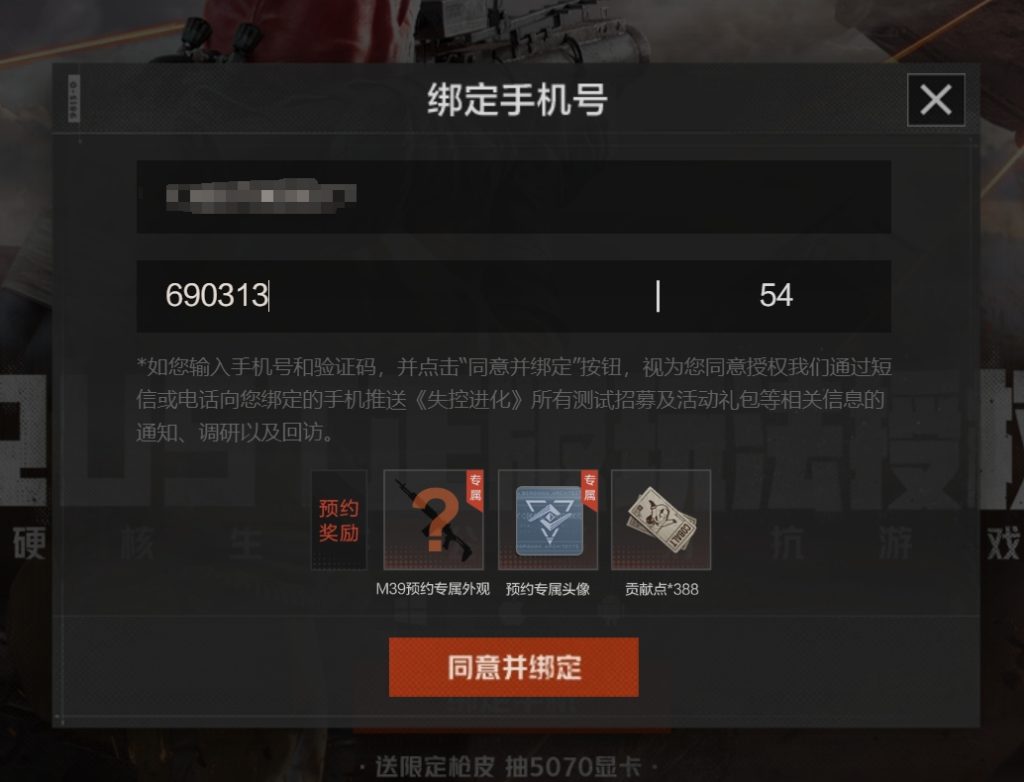
Task: Click the 专属 tag on M39 reward
Action: tap(475, 487)
